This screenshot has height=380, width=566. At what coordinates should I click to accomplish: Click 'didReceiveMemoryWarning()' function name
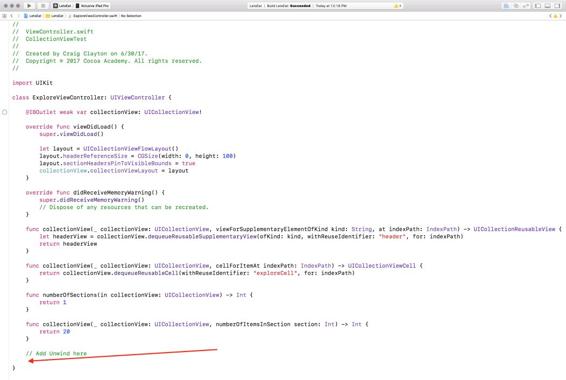[116, 193]
